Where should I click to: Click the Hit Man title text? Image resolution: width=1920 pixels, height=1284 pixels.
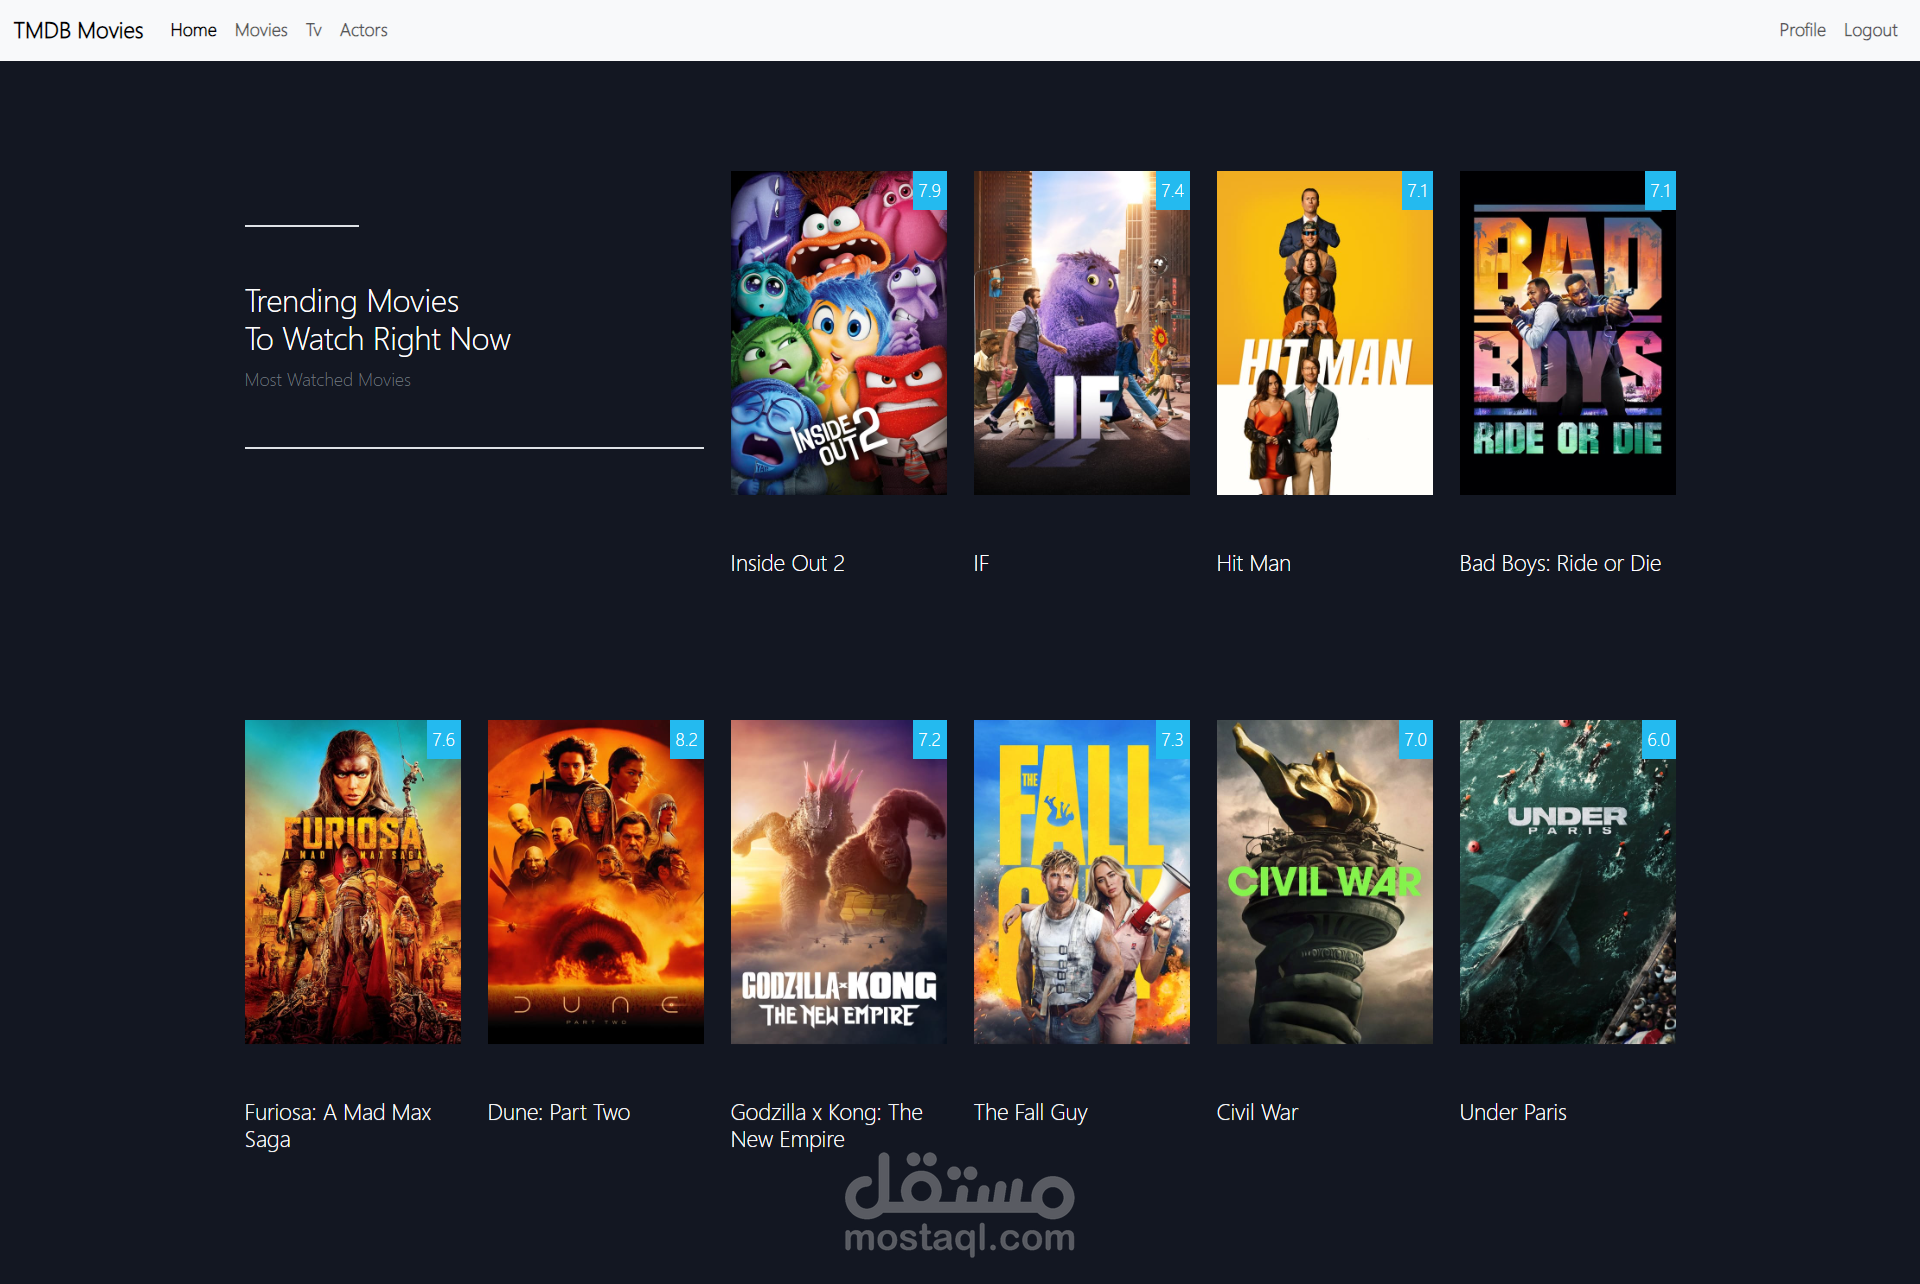pos(1253,563)
